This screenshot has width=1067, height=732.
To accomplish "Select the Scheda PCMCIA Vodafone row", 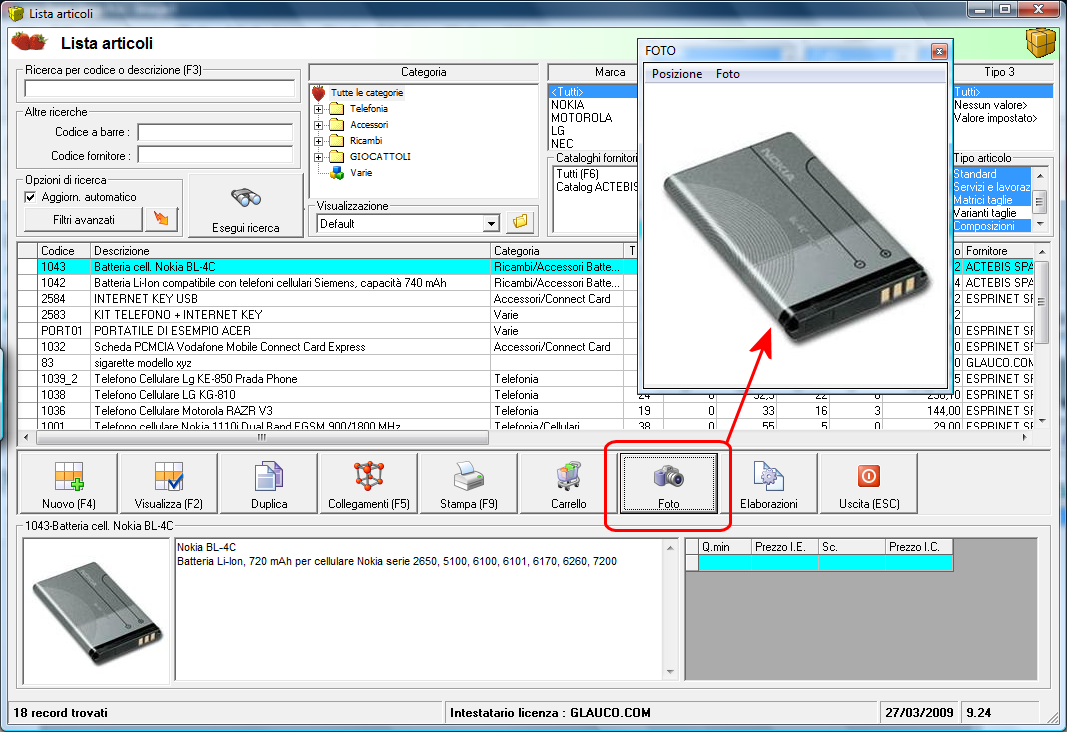I will click(327, 347).
